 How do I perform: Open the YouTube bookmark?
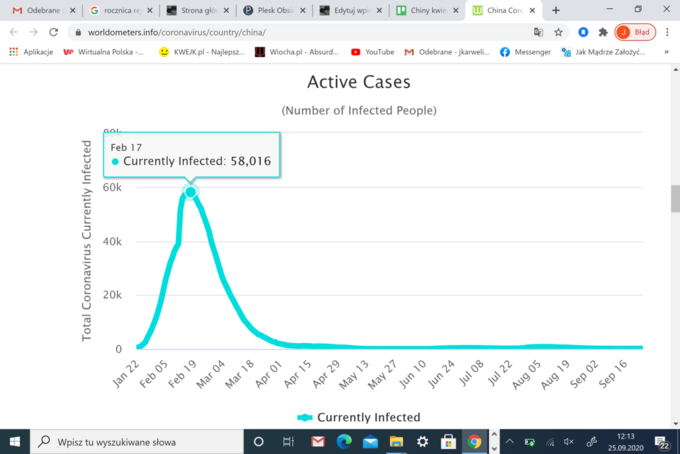(370, 51)
